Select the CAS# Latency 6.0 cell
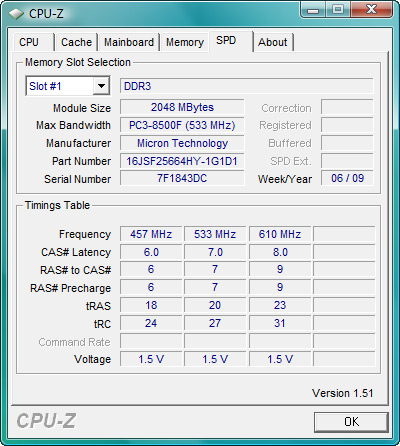This screenshot has width=400, height=446. 151,252
